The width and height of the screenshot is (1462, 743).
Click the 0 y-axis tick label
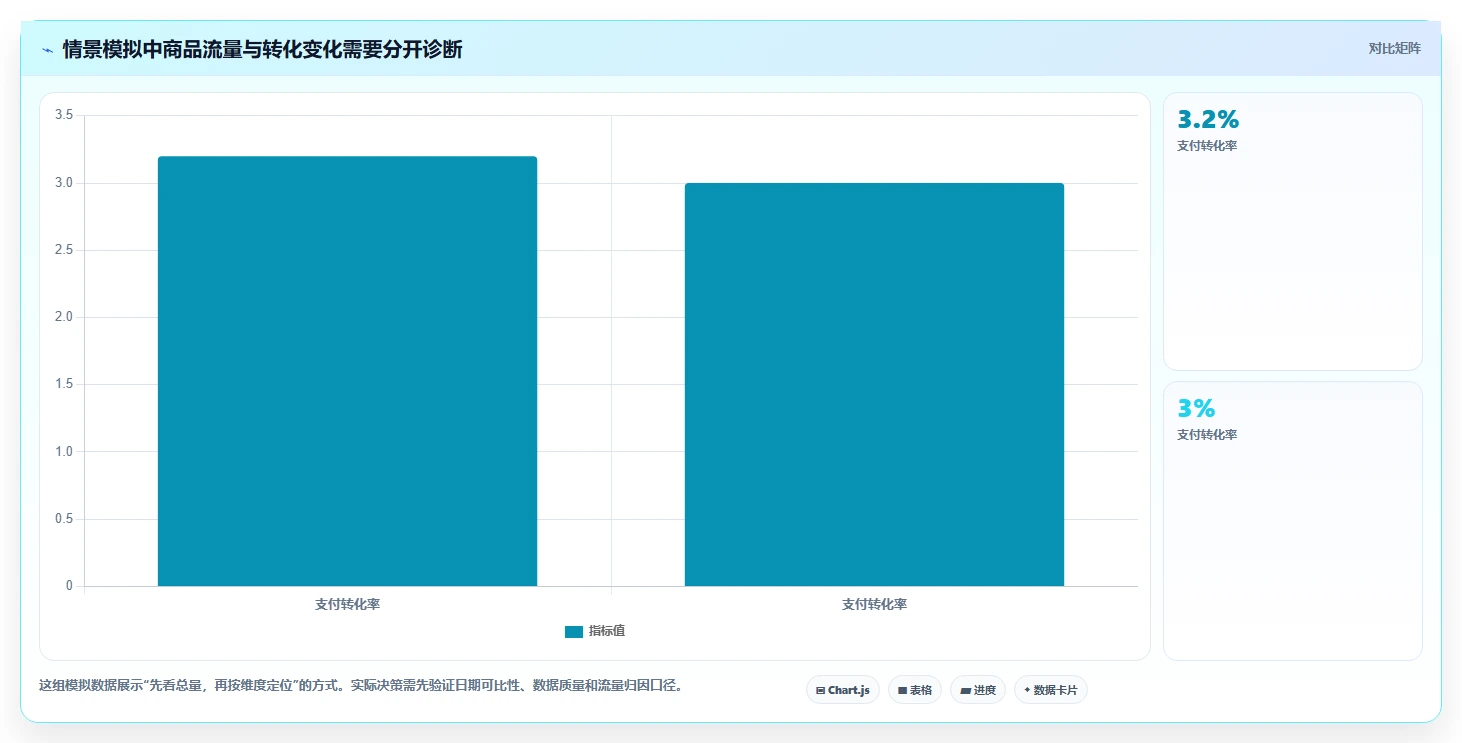point(70,586)
